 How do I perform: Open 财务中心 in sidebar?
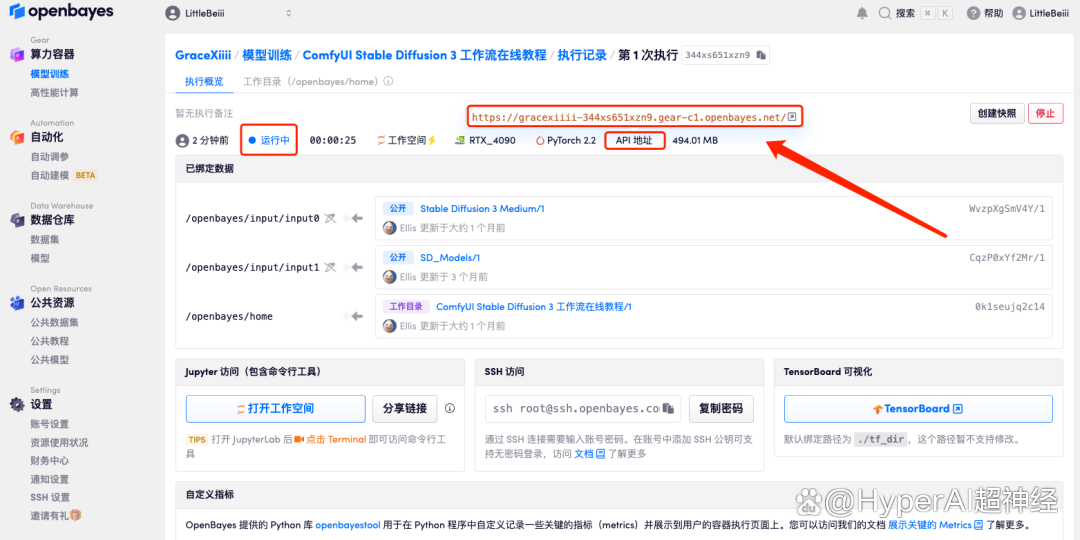[x=50, y=460]
